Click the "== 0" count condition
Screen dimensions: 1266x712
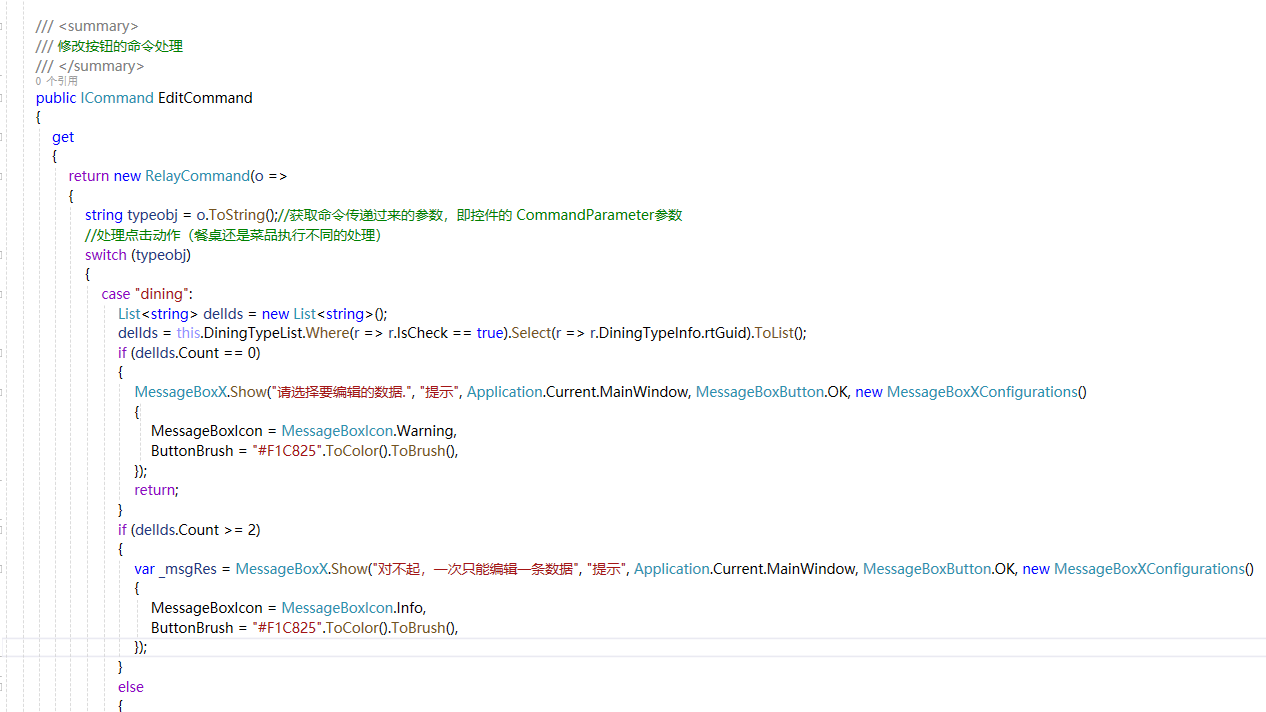(241, 353)
